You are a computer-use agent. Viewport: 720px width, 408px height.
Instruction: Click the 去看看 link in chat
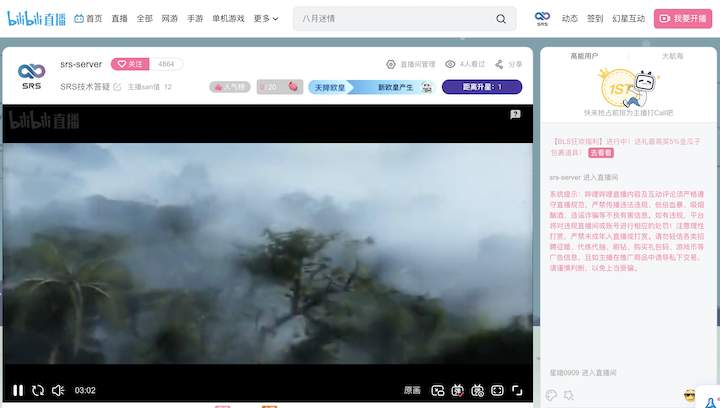600,153
